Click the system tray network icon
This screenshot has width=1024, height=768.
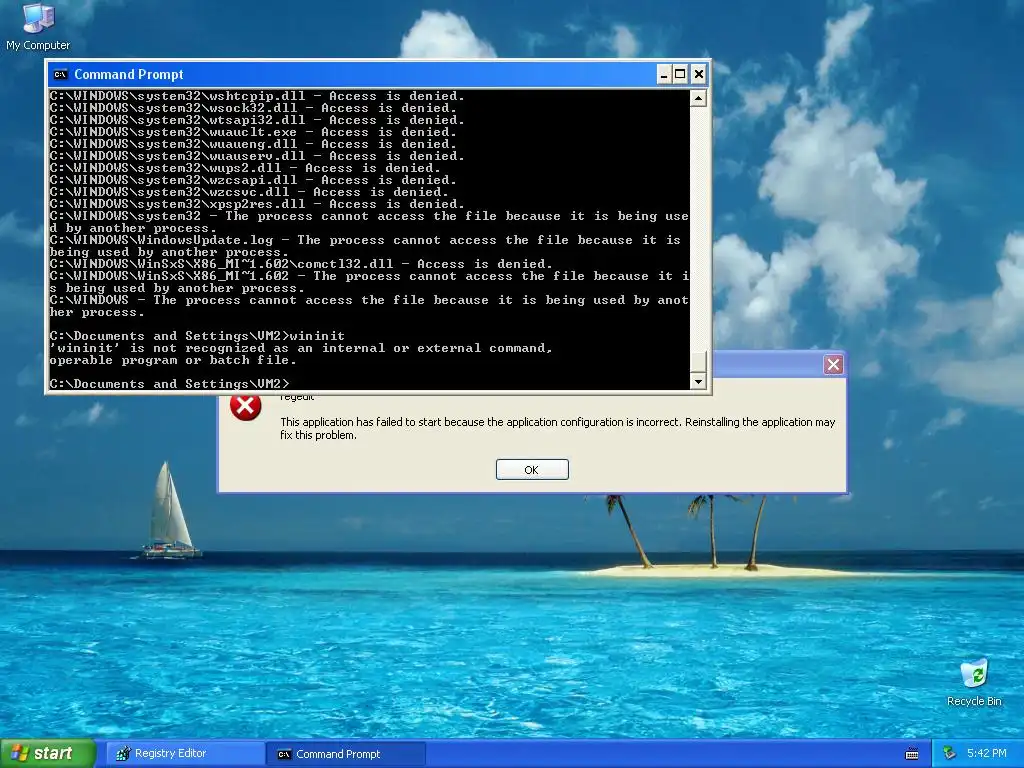coord(950,754)
